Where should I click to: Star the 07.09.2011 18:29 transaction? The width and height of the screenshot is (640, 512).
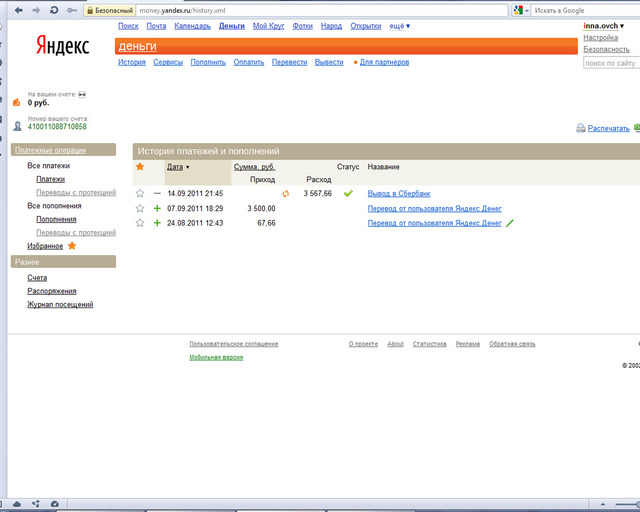(x=140, y=208)
